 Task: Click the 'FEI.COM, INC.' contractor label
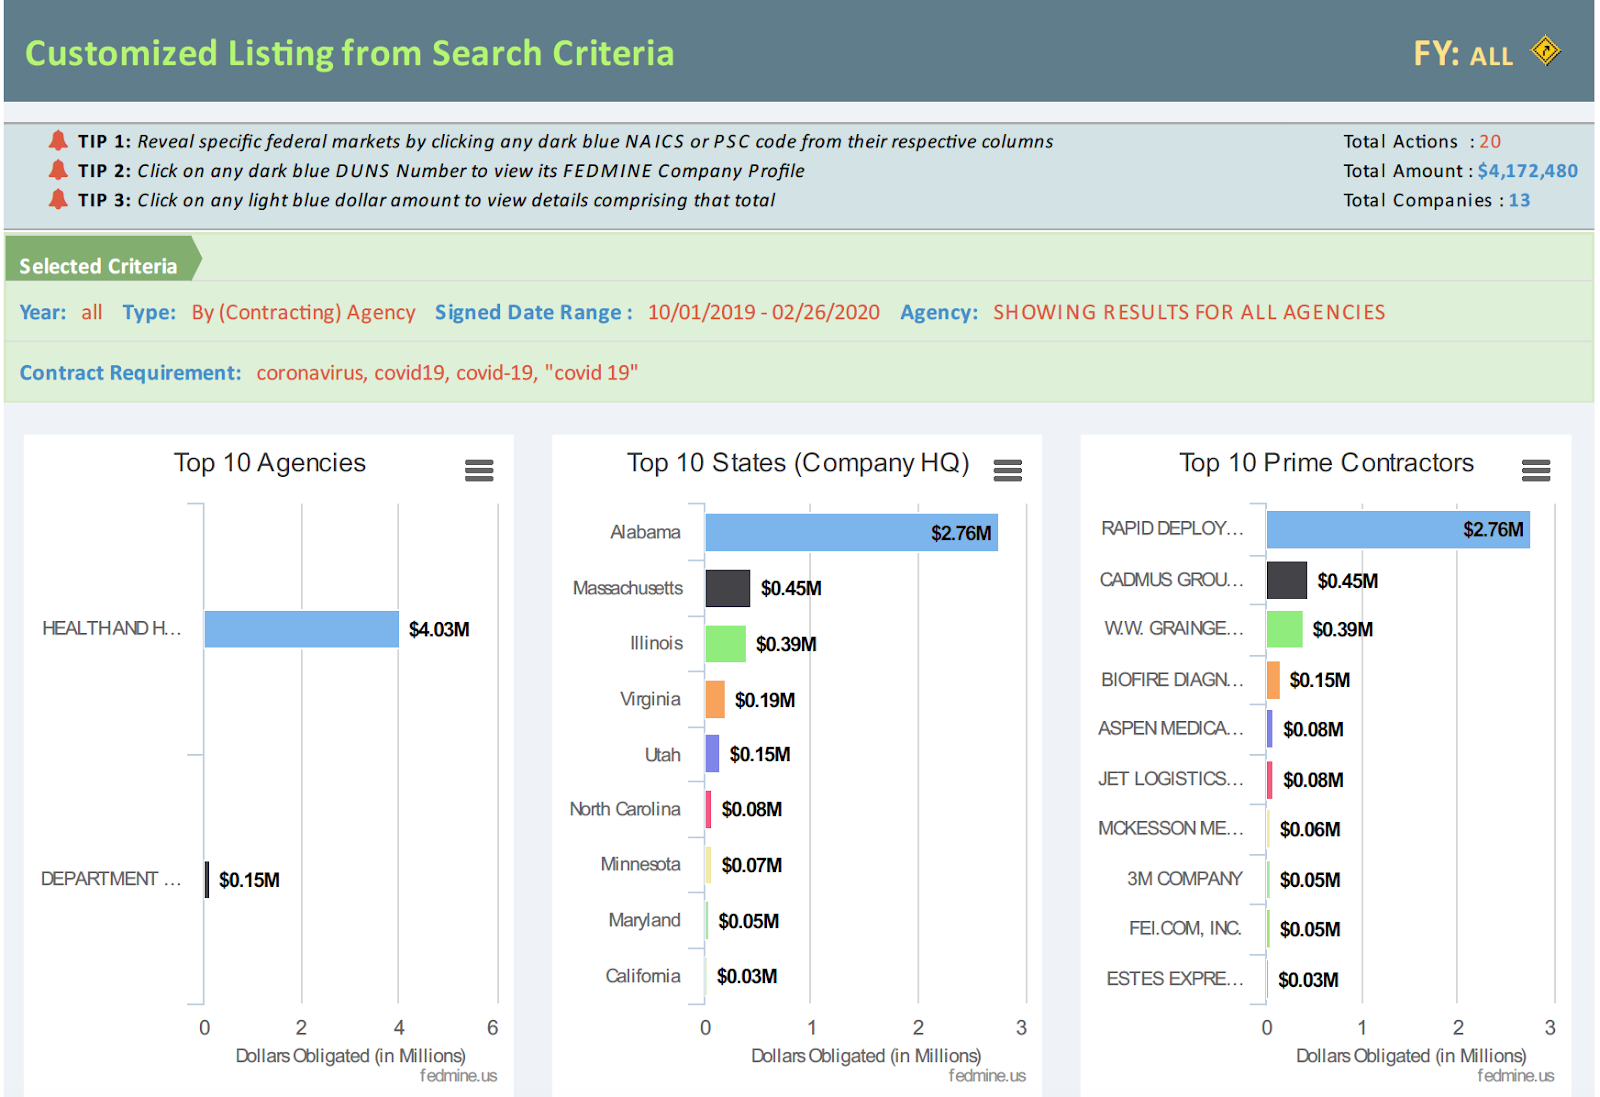pyautogui.click(x=1185, y=928)
